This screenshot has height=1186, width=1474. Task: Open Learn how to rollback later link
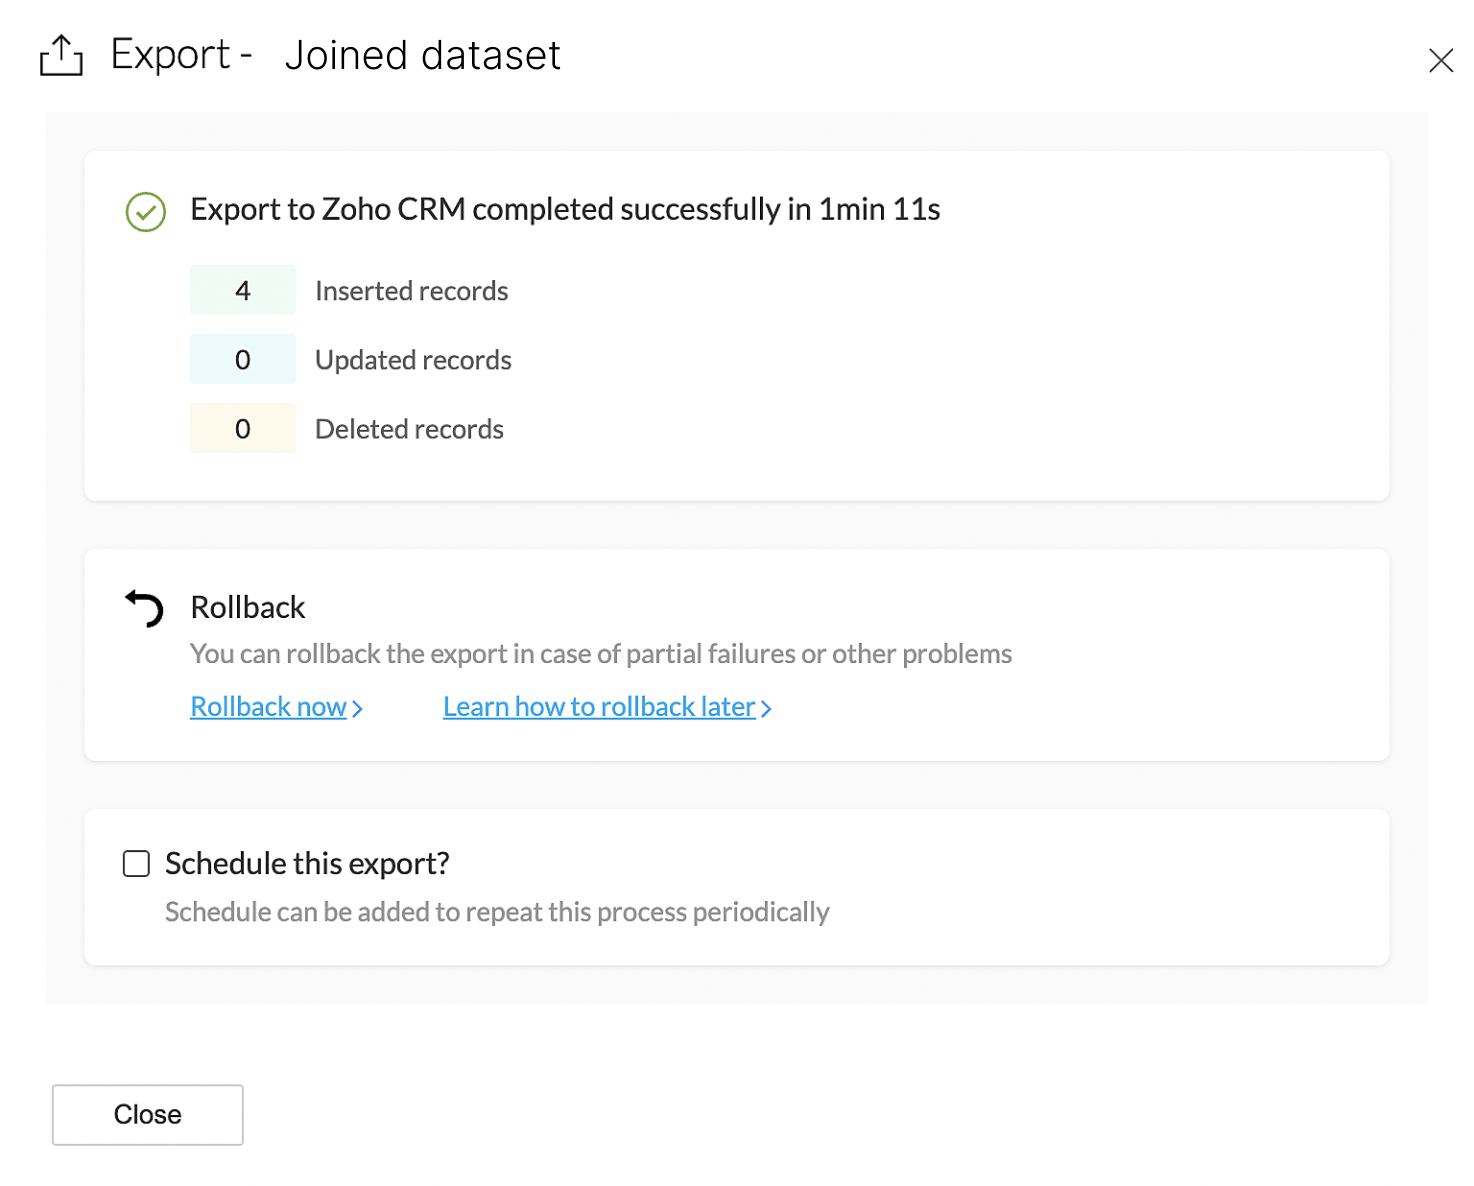(x=598, y=707)
